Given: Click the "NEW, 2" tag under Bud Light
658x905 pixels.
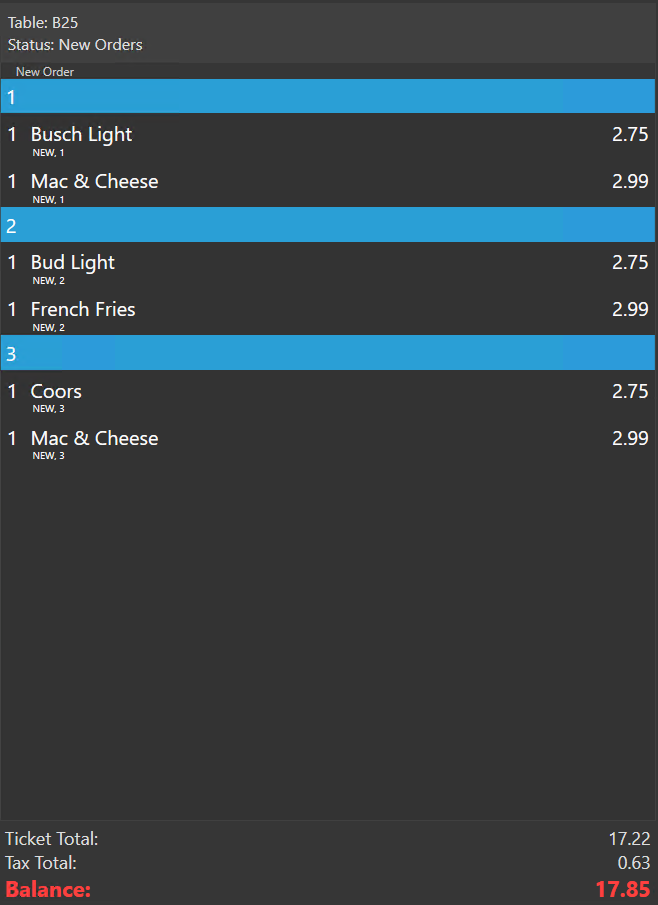Looking at the screenshot, I should tap(48, 281).
